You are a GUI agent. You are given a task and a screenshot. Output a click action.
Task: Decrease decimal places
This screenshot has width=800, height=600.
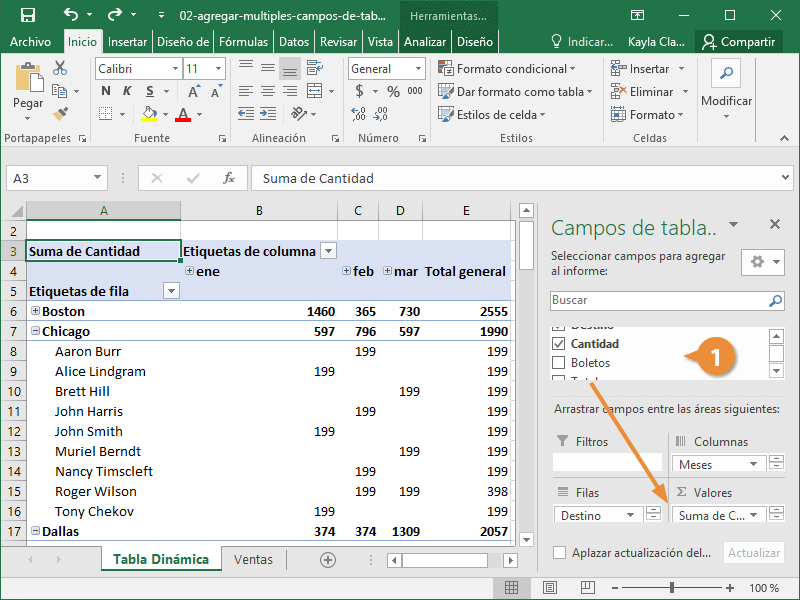coord(381,114)
